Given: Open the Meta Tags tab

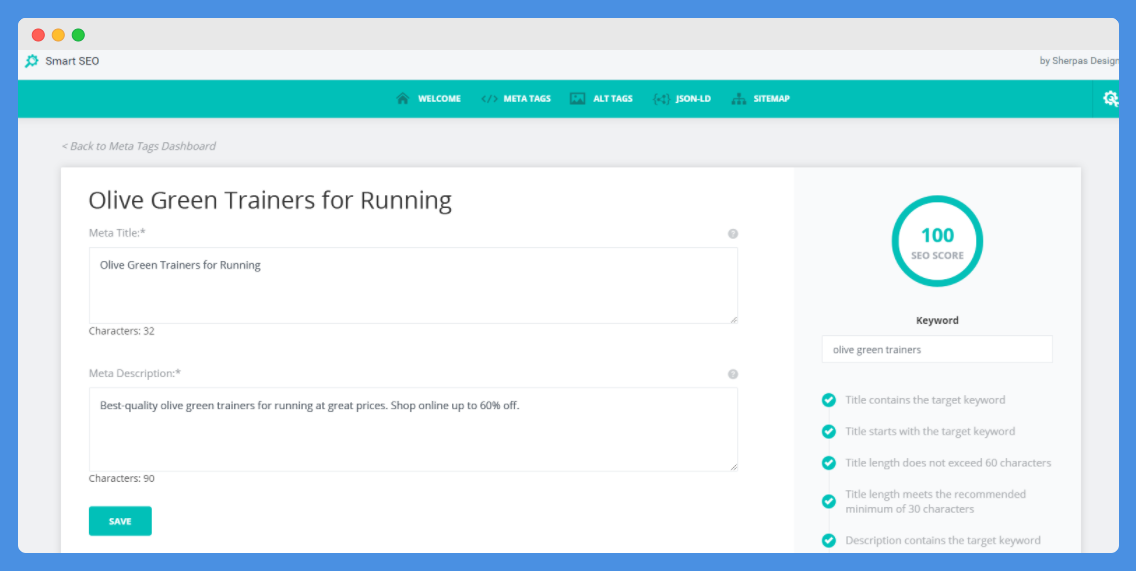Looking at the screenshot, I should (x=516, y=99).
